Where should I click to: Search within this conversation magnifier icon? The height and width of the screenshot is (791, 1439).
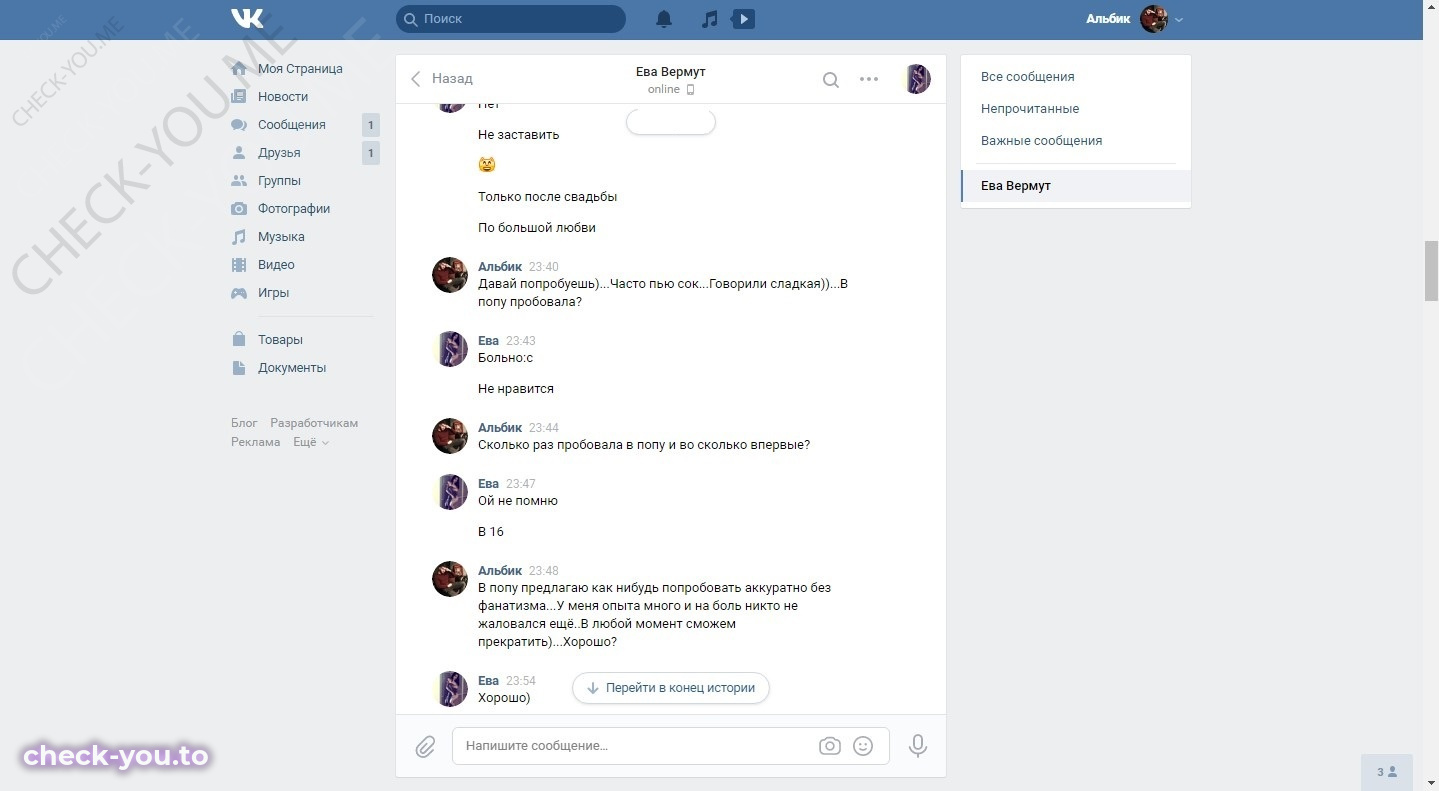[831, 80]
